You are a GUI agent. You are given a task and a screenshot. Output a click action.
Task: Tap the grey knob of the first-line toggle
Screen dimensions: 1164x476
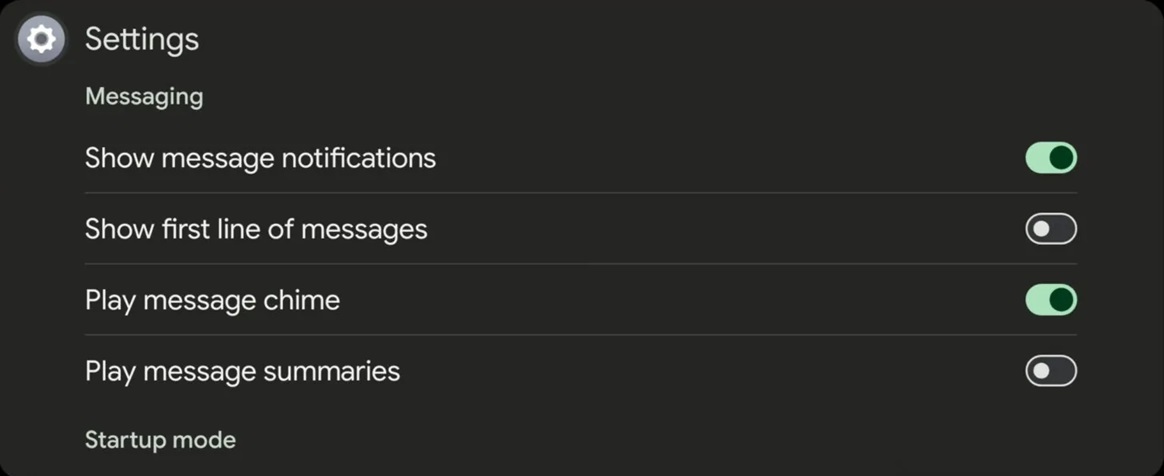[1041, 229]
